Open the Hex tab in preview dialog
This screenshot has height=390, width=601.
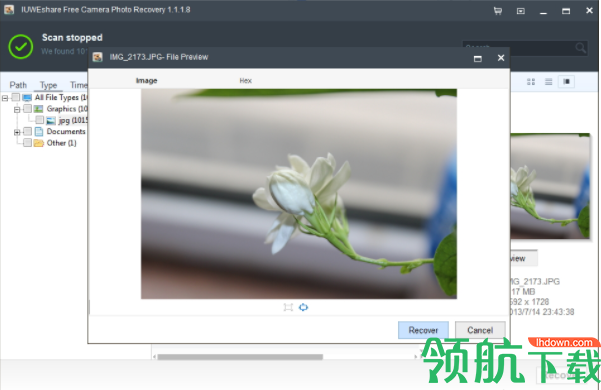245,80
